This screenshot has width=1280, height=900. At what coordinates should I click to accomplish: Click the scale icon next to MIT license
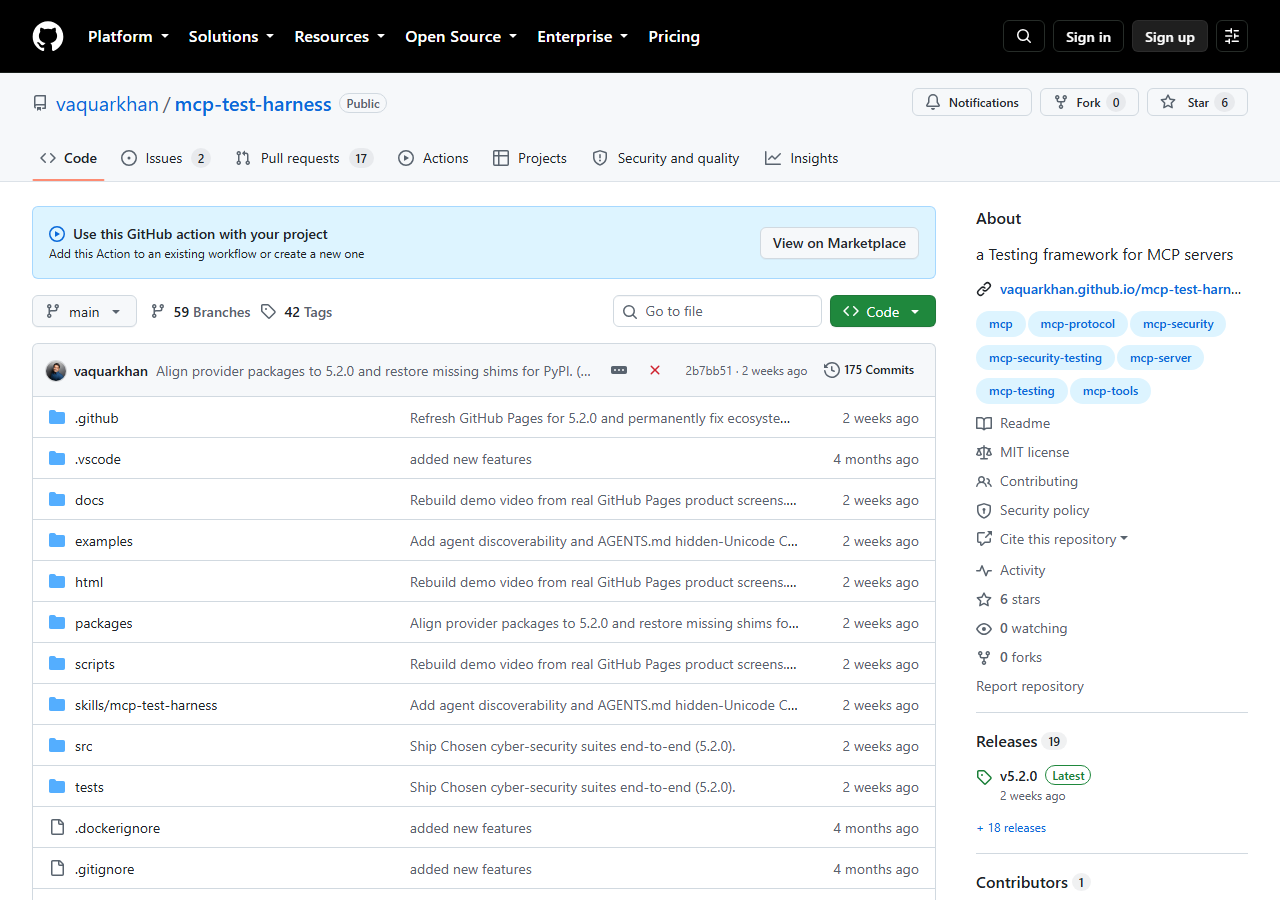984,453
